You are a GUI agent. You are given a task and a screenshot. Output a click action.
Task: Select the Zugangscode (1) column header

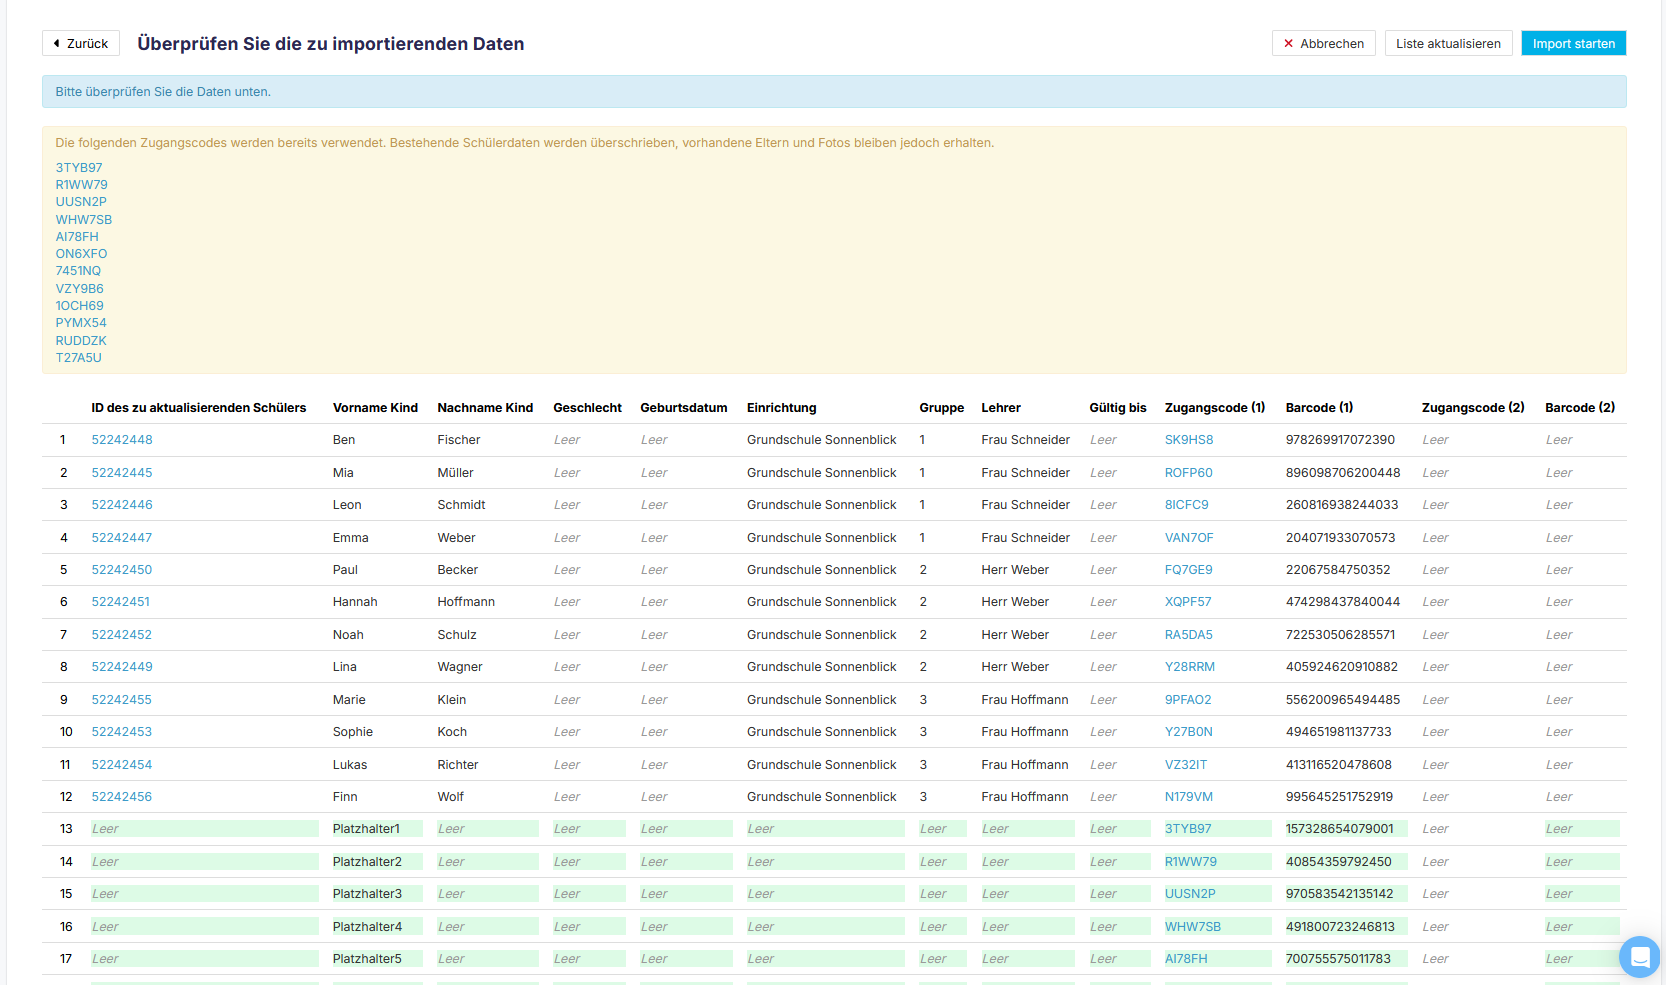pyautogui.click(x=1215, y=408)
